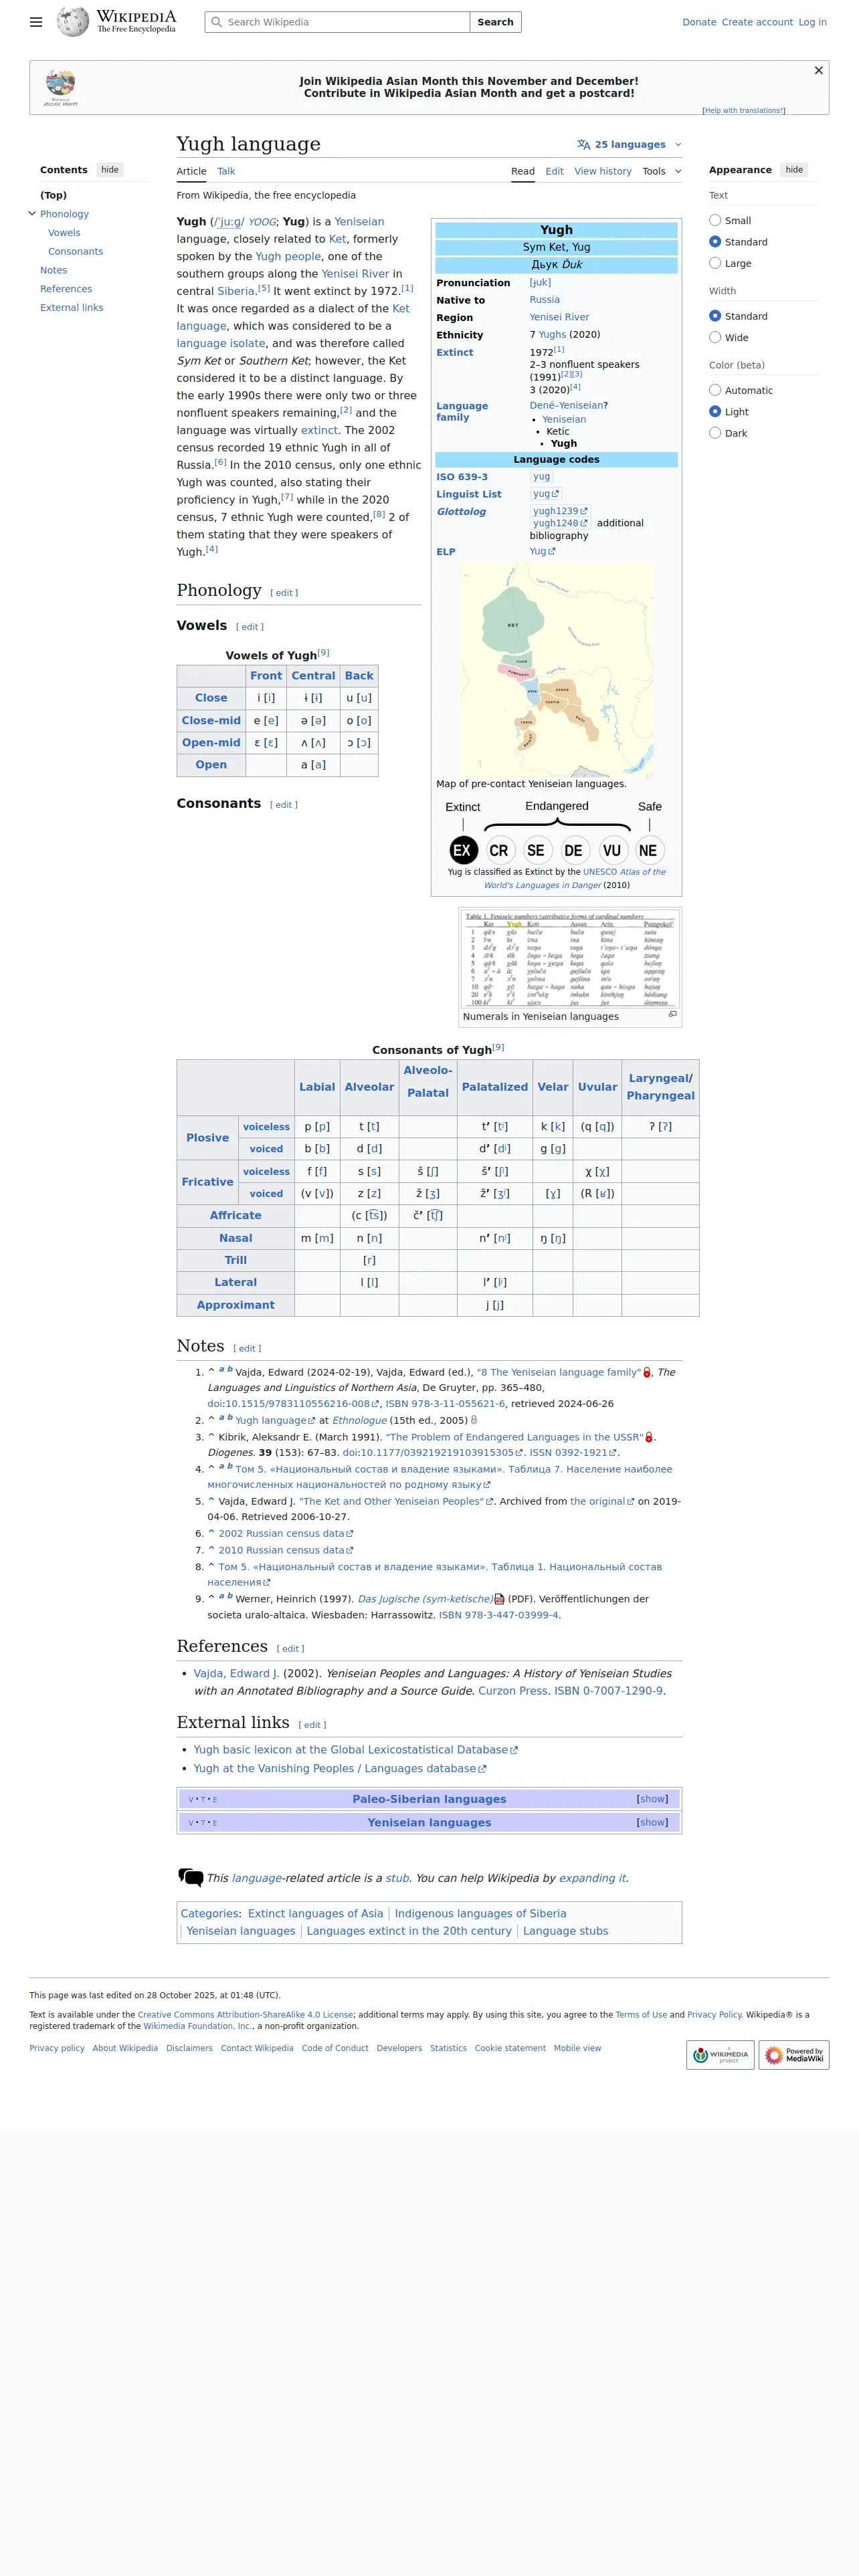Open the Yeniseian numerals table thumbnail

point(569,958)
